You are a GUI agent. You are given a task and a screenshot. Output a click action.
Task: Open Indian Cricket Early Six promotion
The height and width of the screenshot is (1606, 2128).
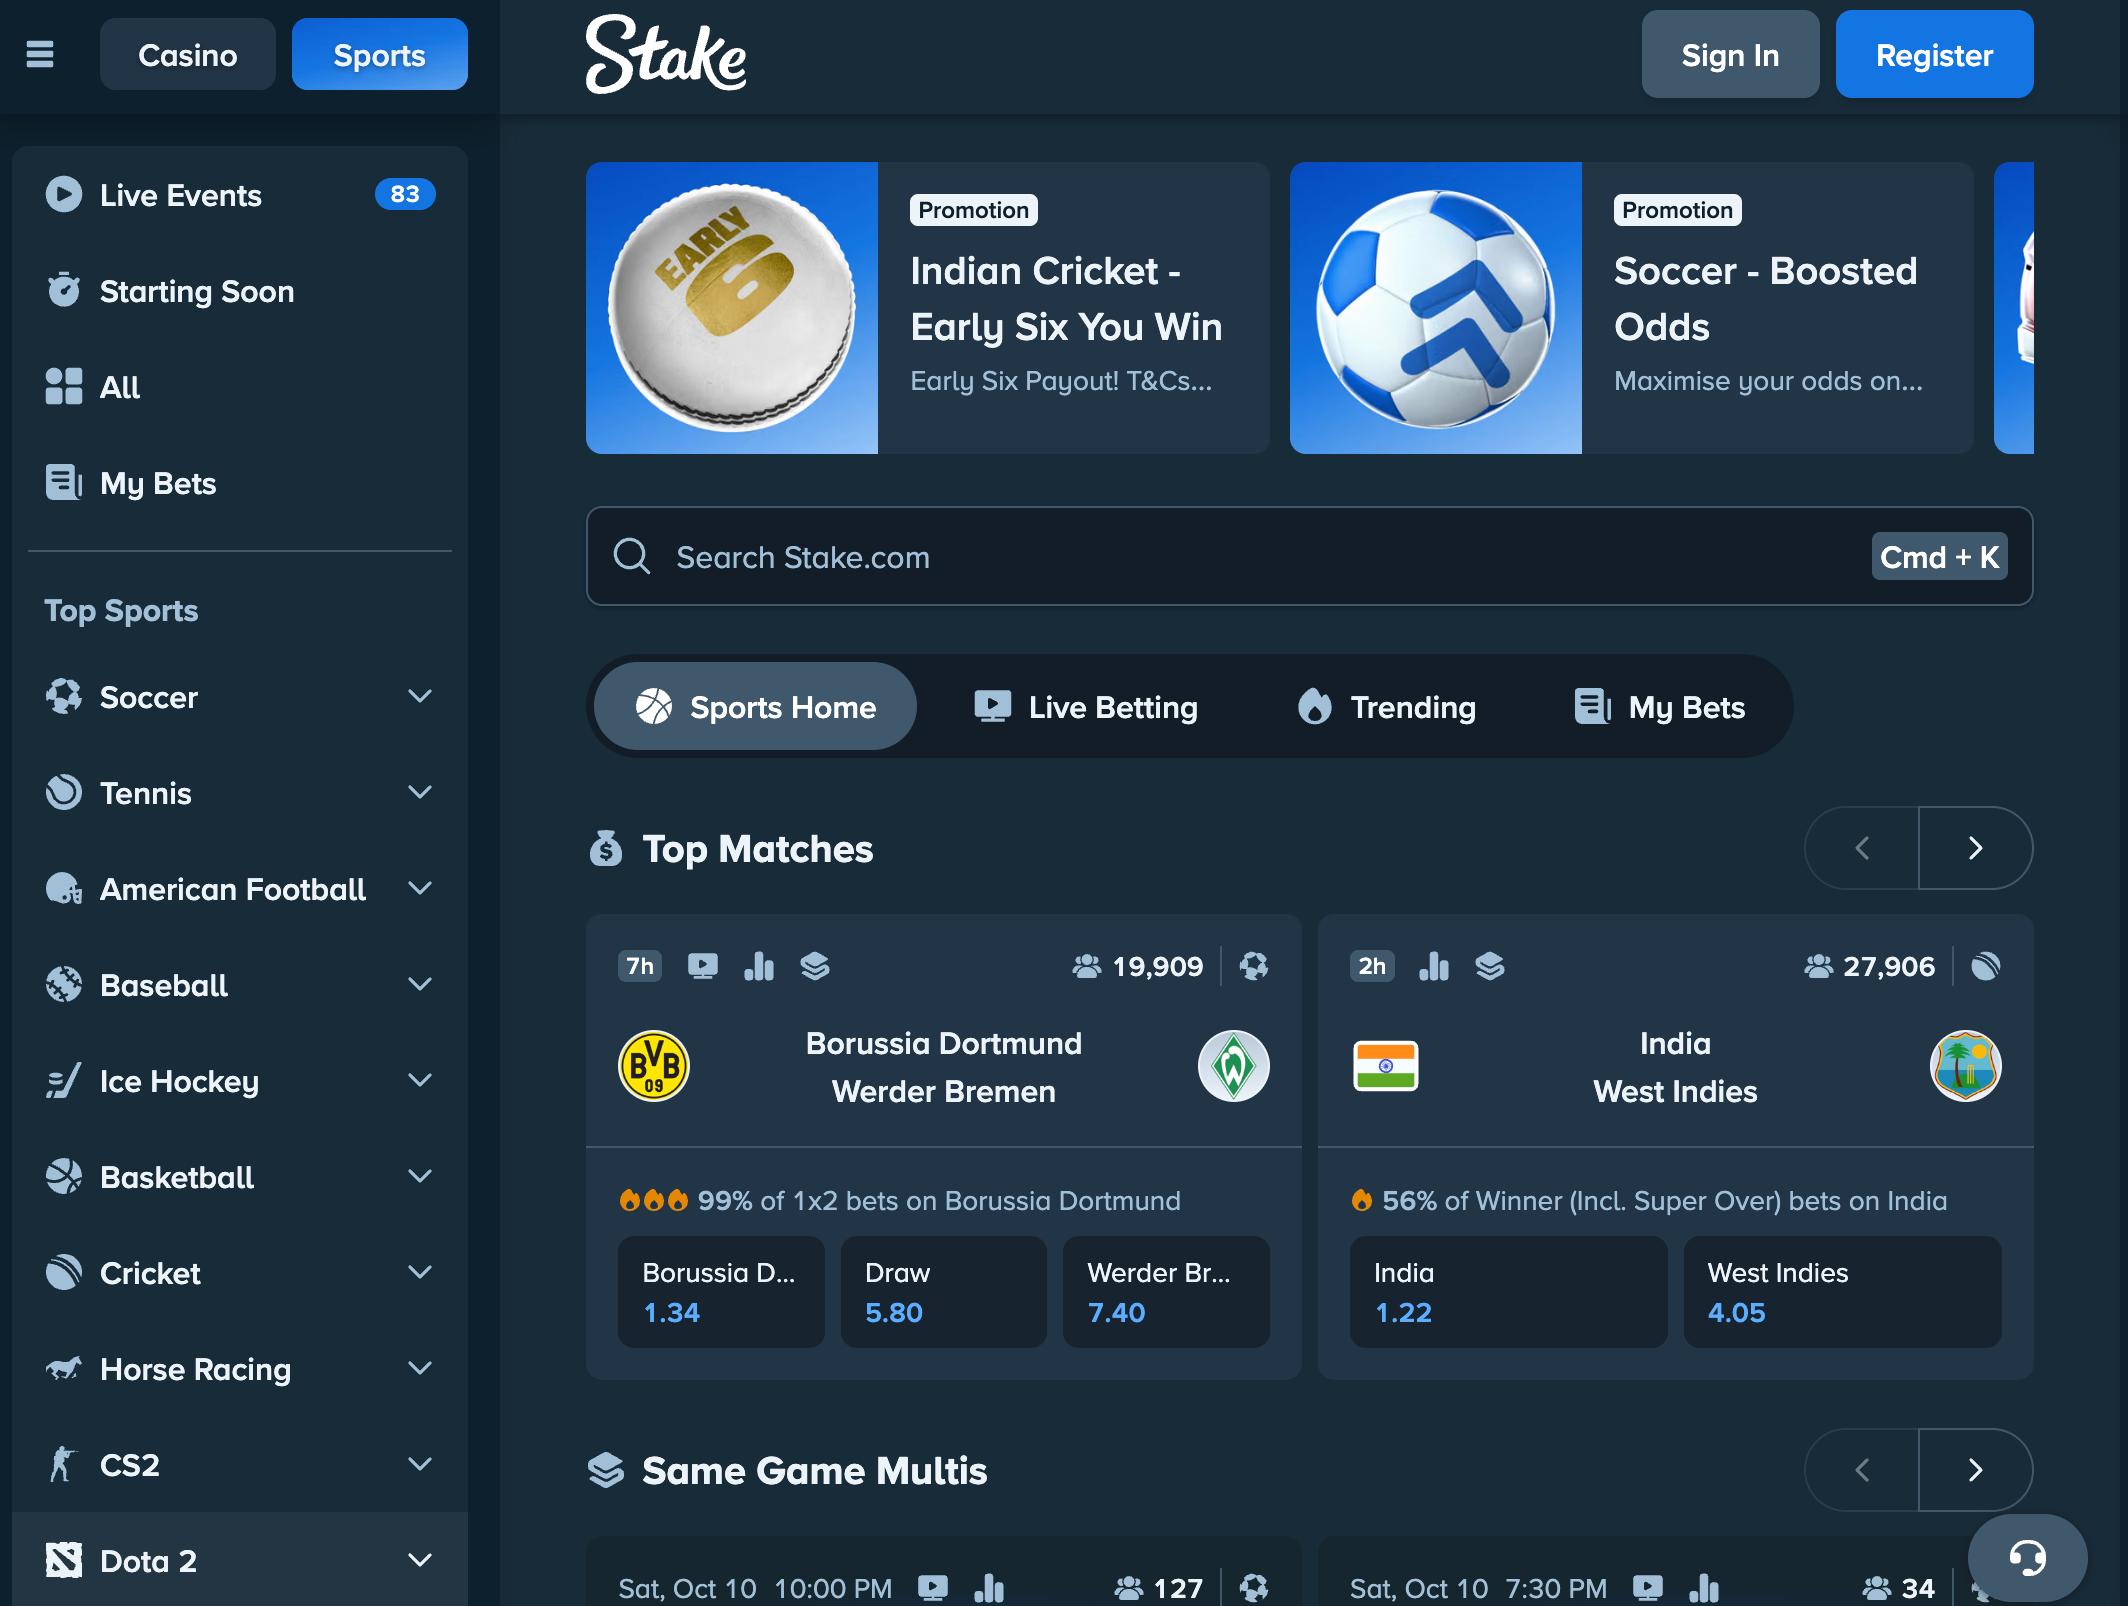[x=928, y=308]
